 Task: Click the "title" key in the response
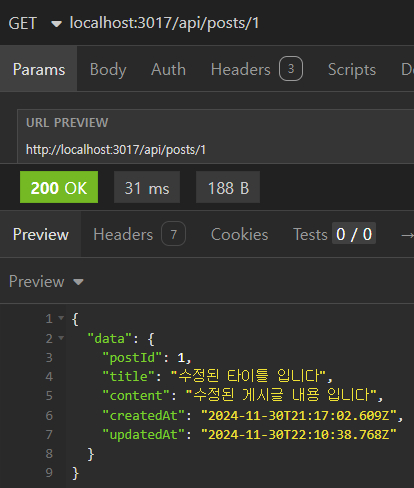click(x=128, y=377)
